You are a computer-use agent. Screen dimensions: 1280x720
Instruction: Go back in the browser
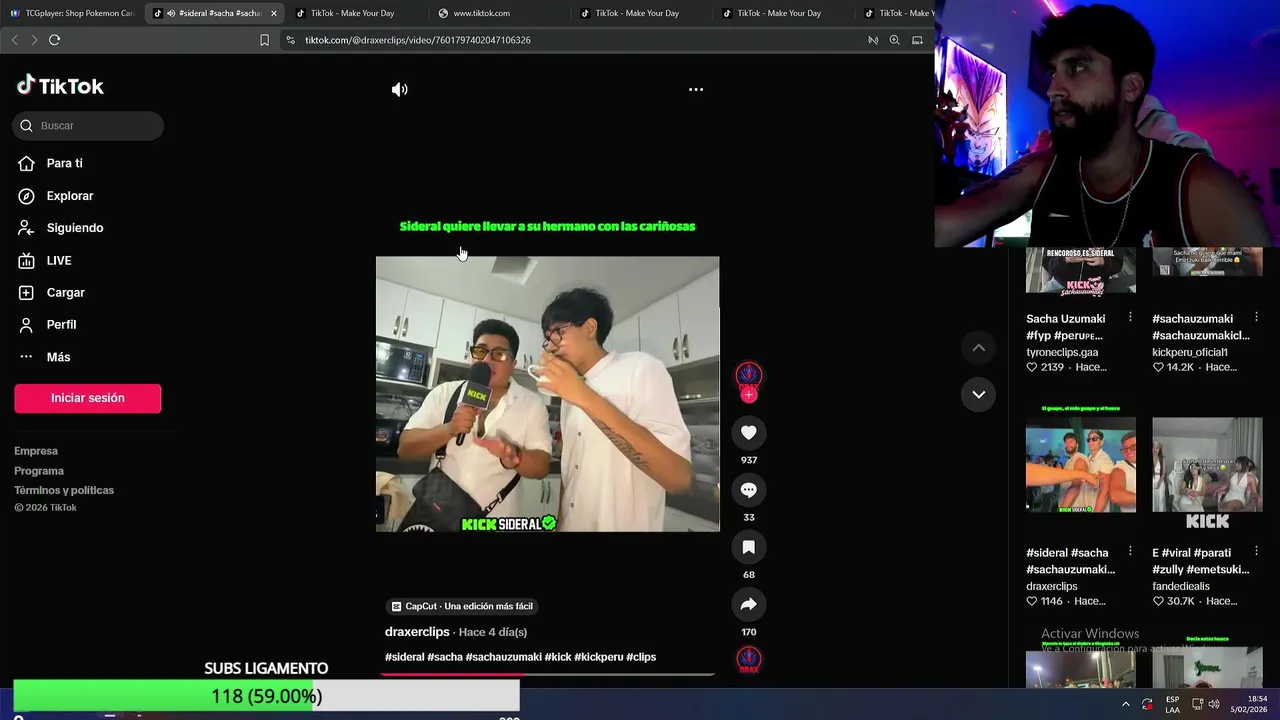(x=14, y=40)
